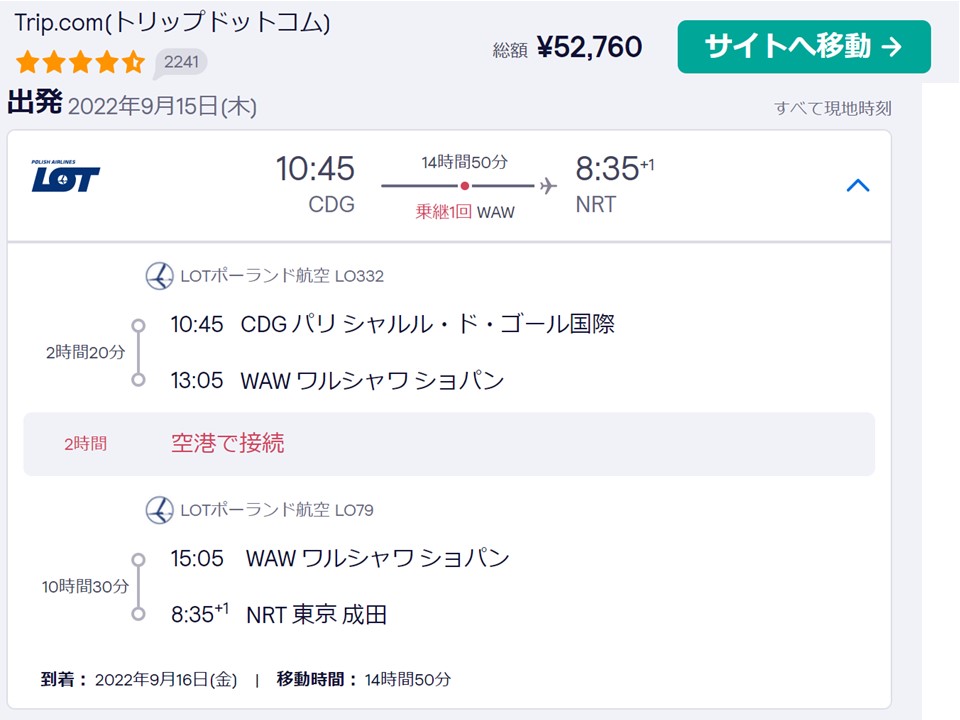Click the 出発 date heading

pos(132,105)
